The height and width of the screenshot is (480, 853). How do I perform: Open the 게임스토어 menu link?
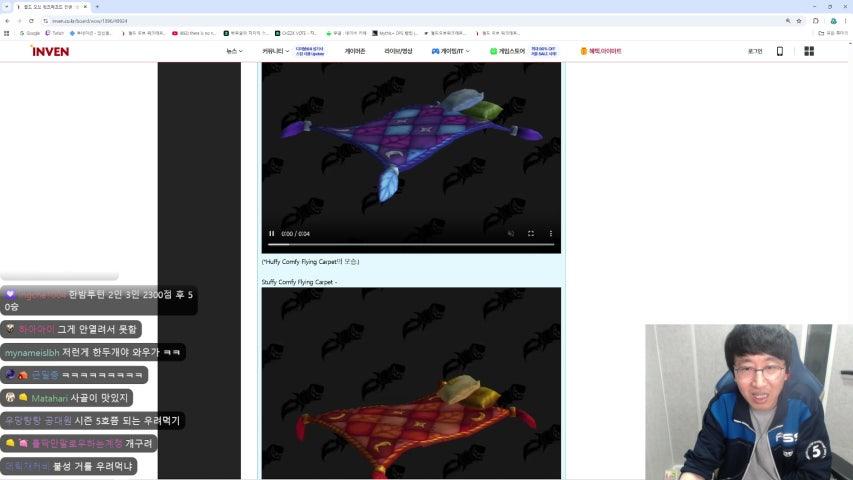tap(508, 51)
